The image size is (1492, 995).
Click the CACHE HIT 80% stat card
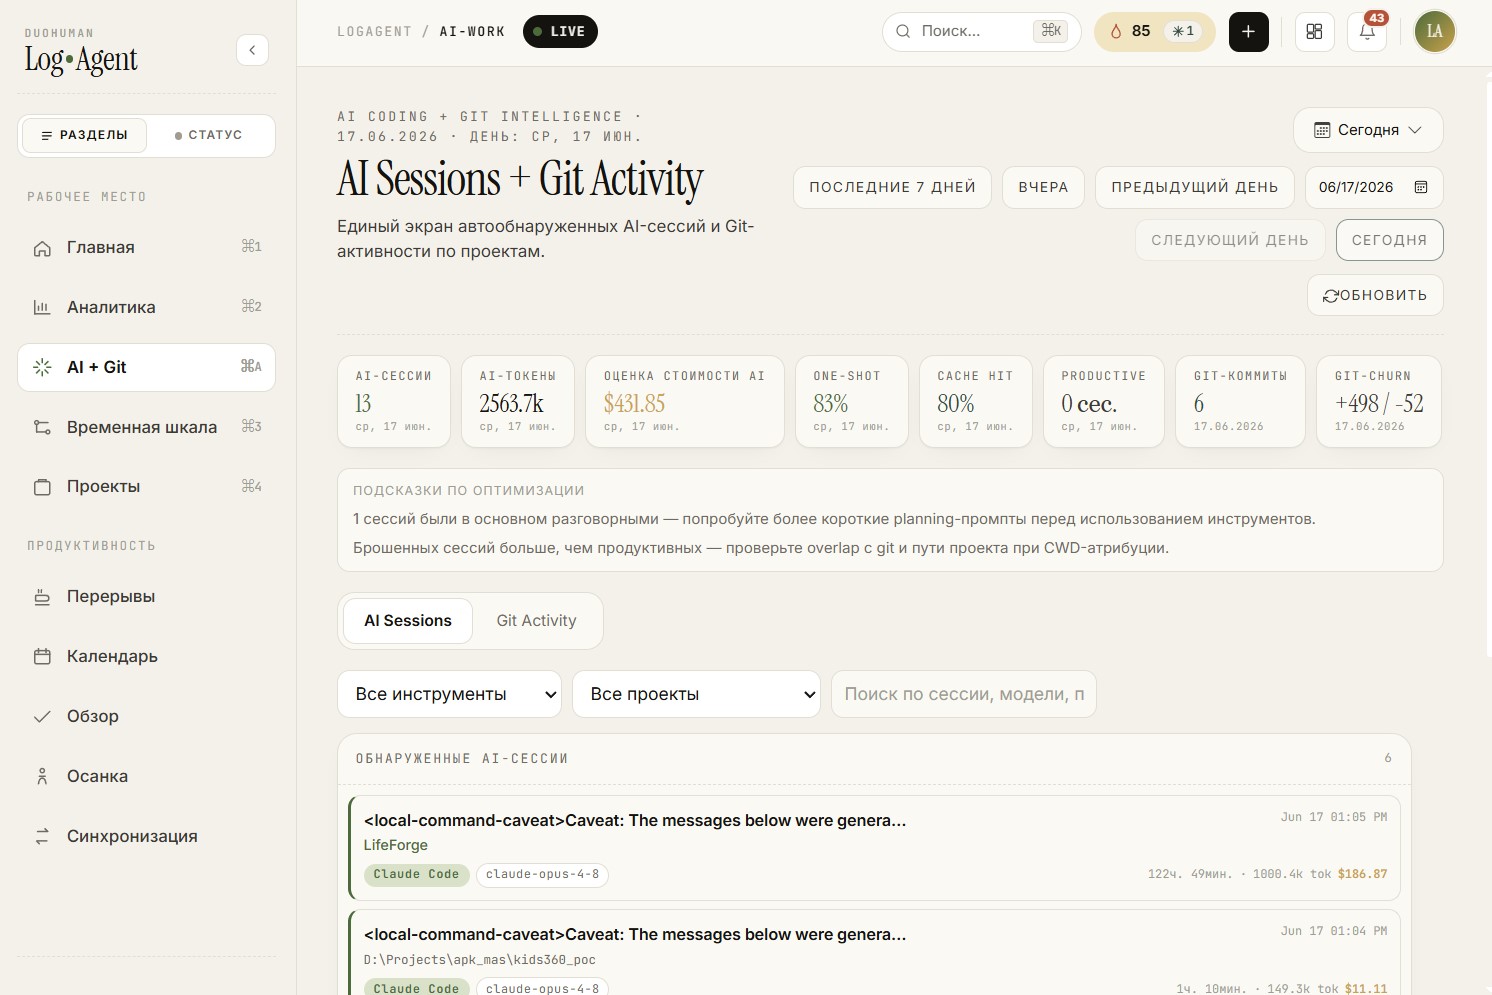976,401
